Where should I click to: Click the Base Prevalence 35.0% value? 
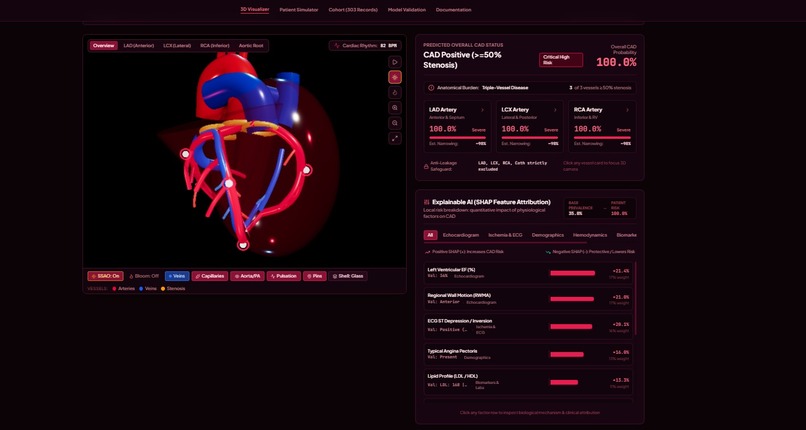575,213
